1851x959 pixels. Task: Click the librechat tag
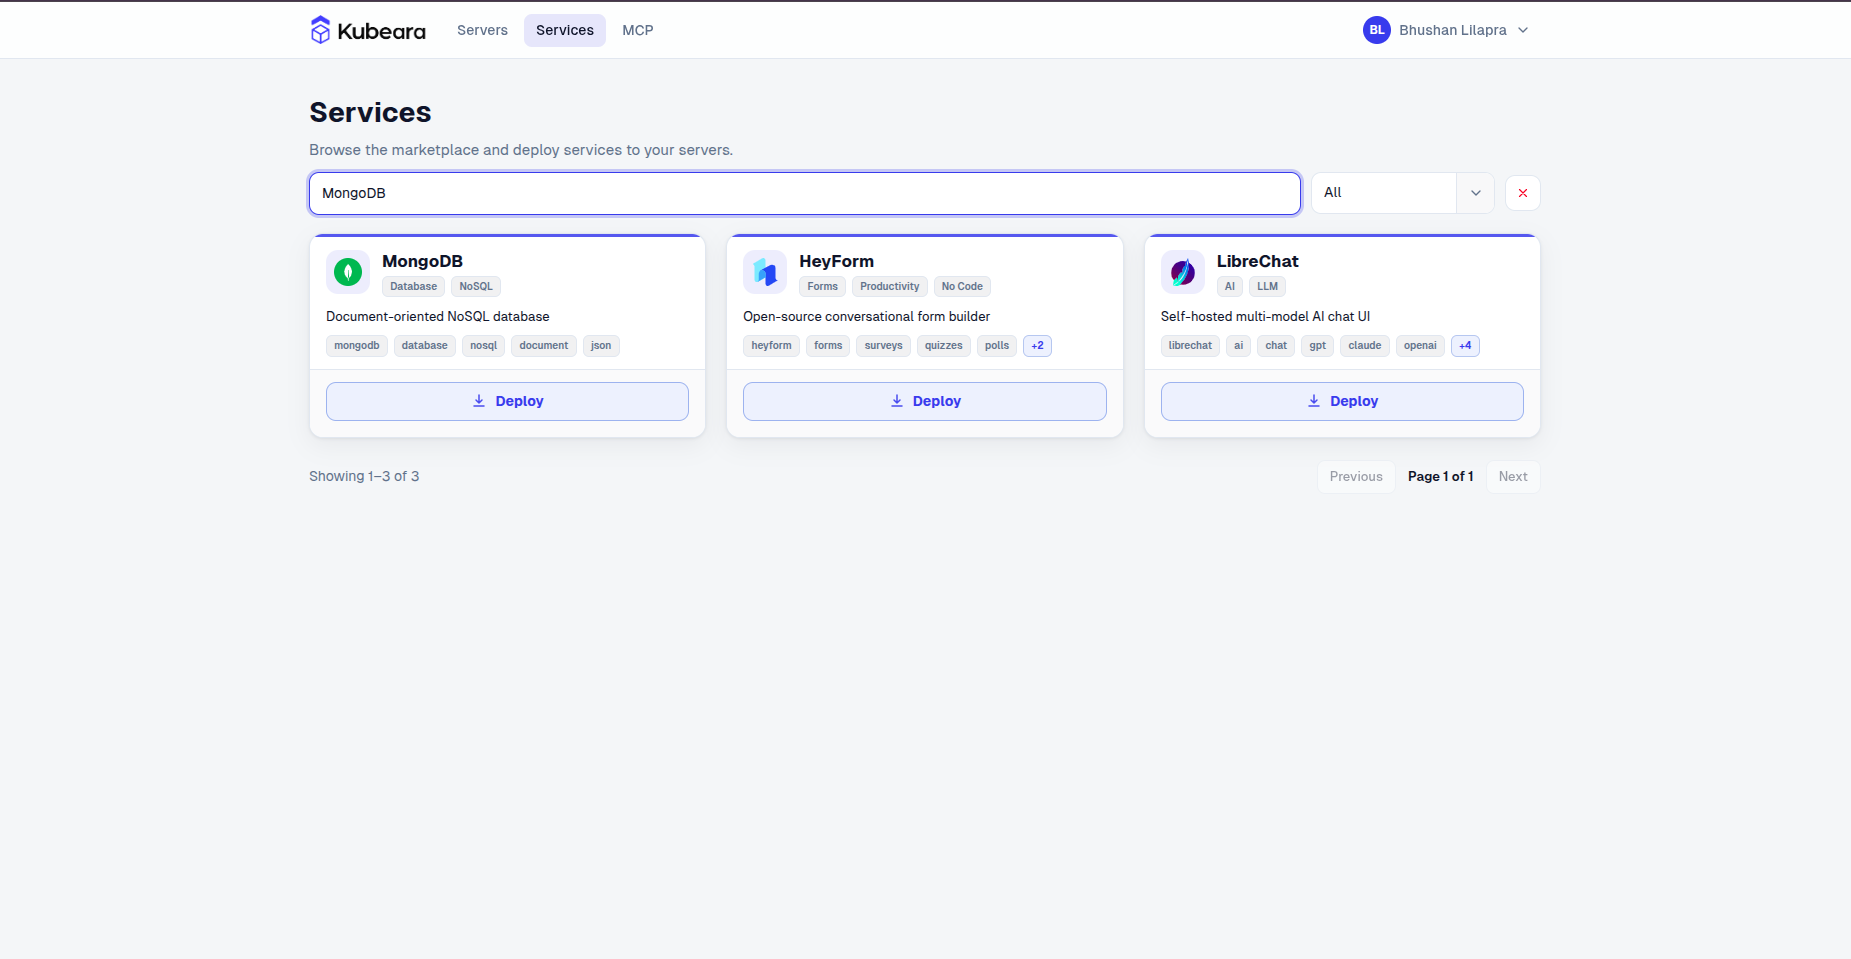[1190, 346]
